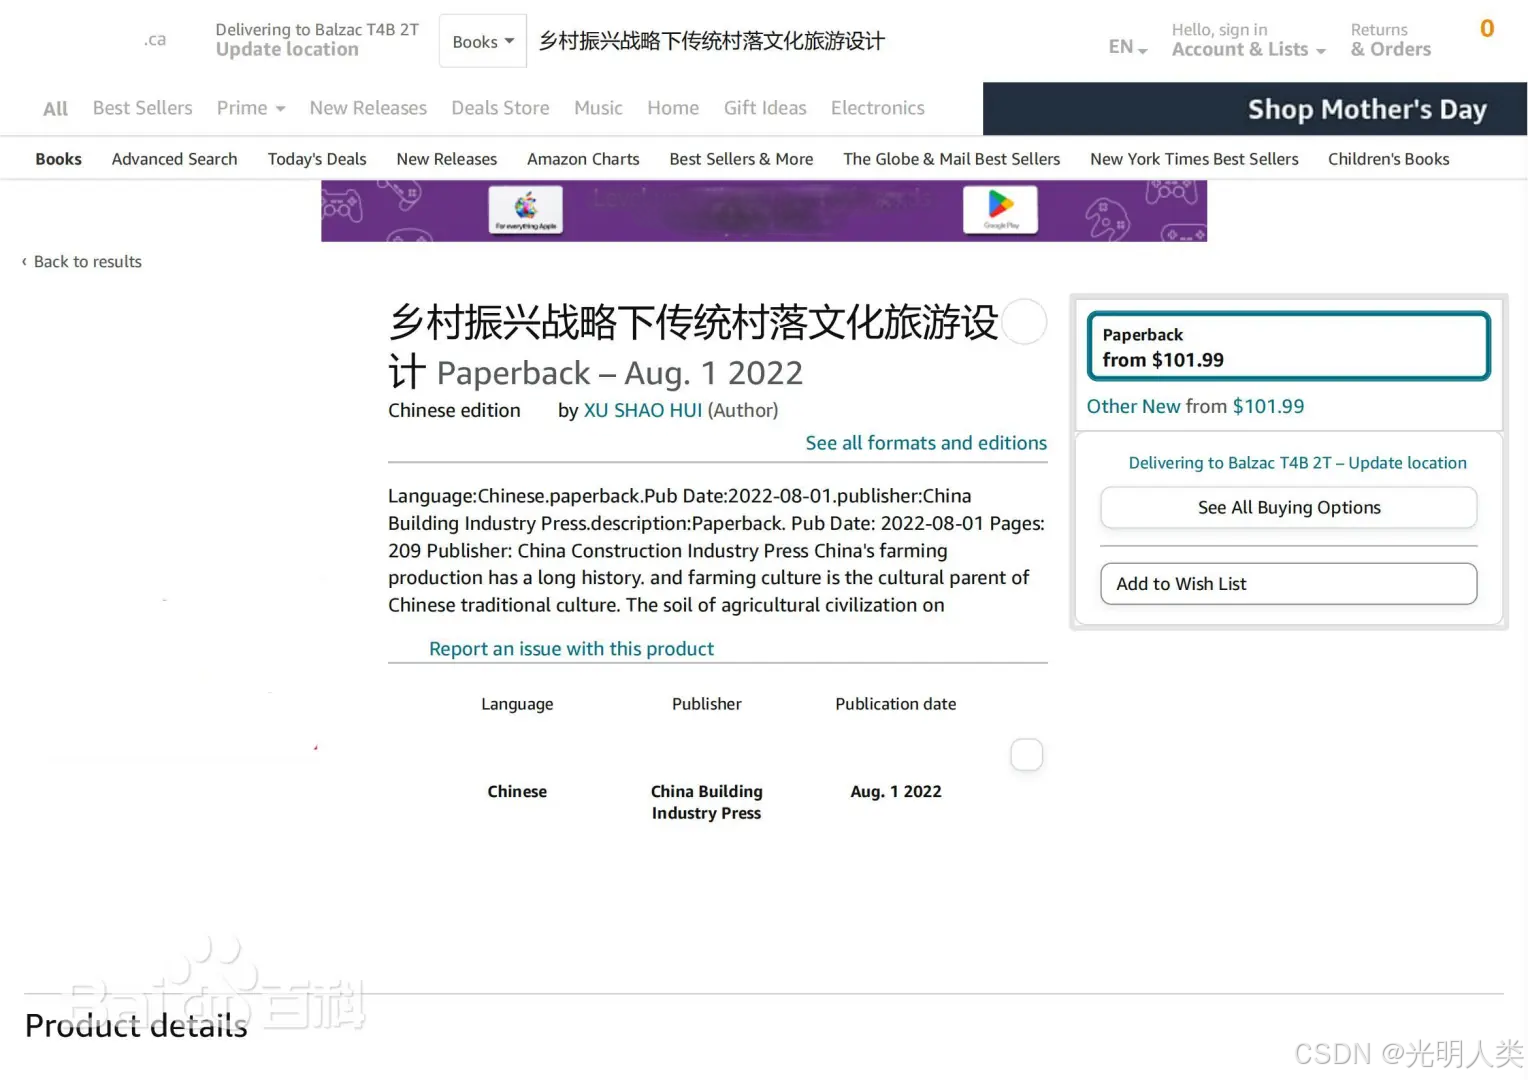Open author XU SHAO HUI's page
The image size is (1528, 1080).
click(643, 411)
